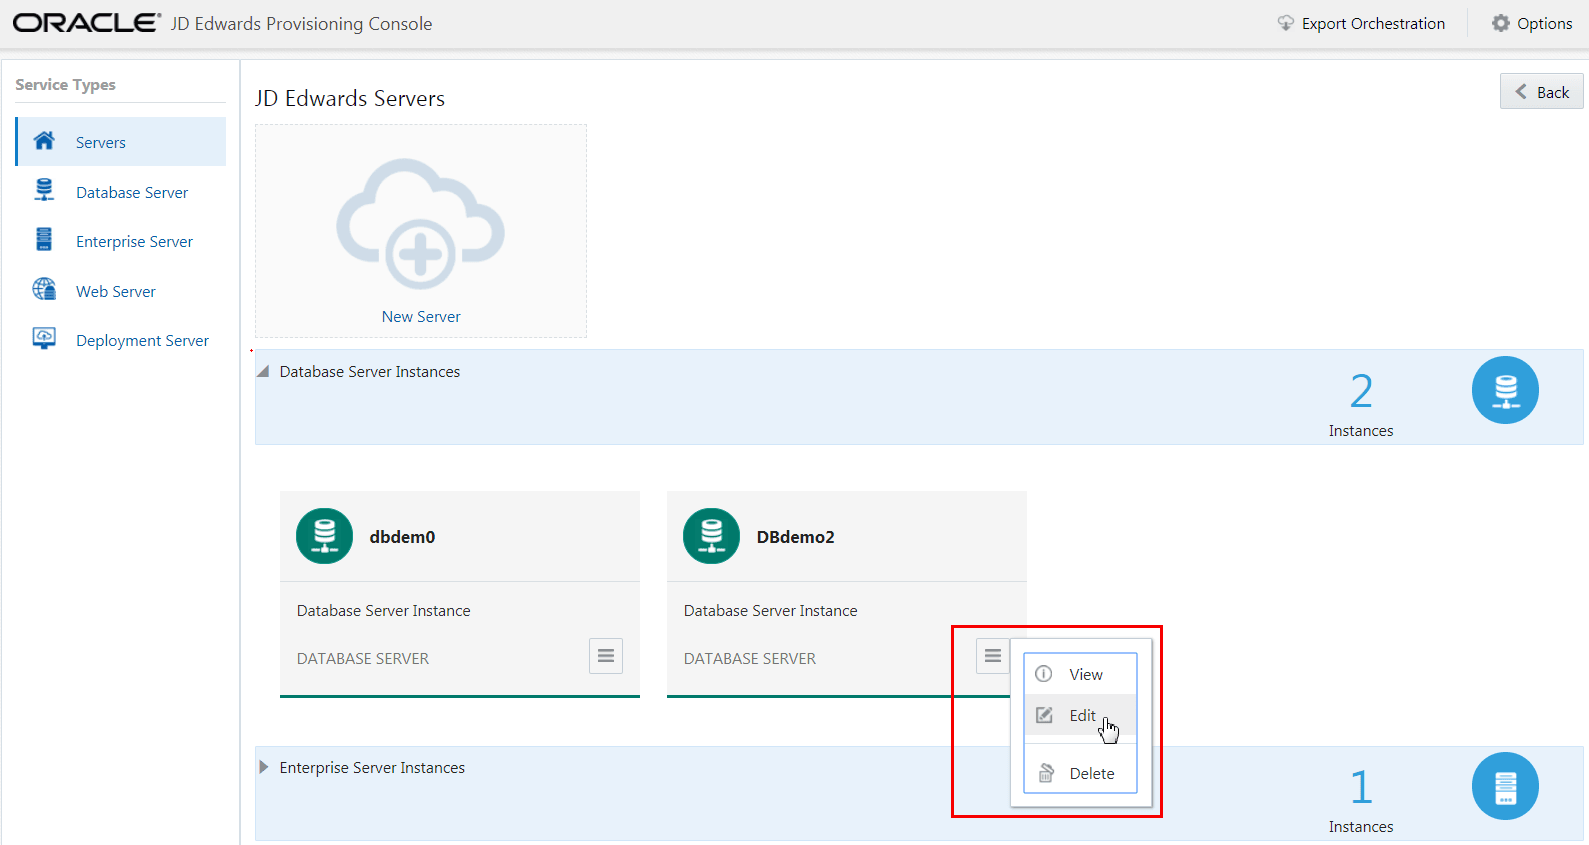
Task: Click the dbdem0 instance name
Action: [x=403, y=537]
